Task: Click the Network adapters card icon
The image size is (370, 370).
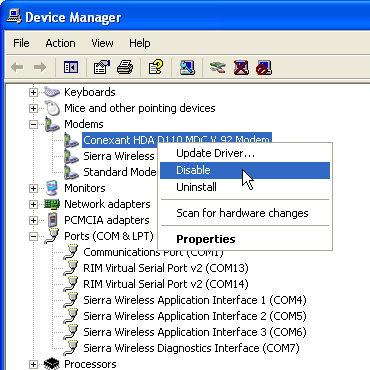Action: pyautogui.click(x=52, y=204)
